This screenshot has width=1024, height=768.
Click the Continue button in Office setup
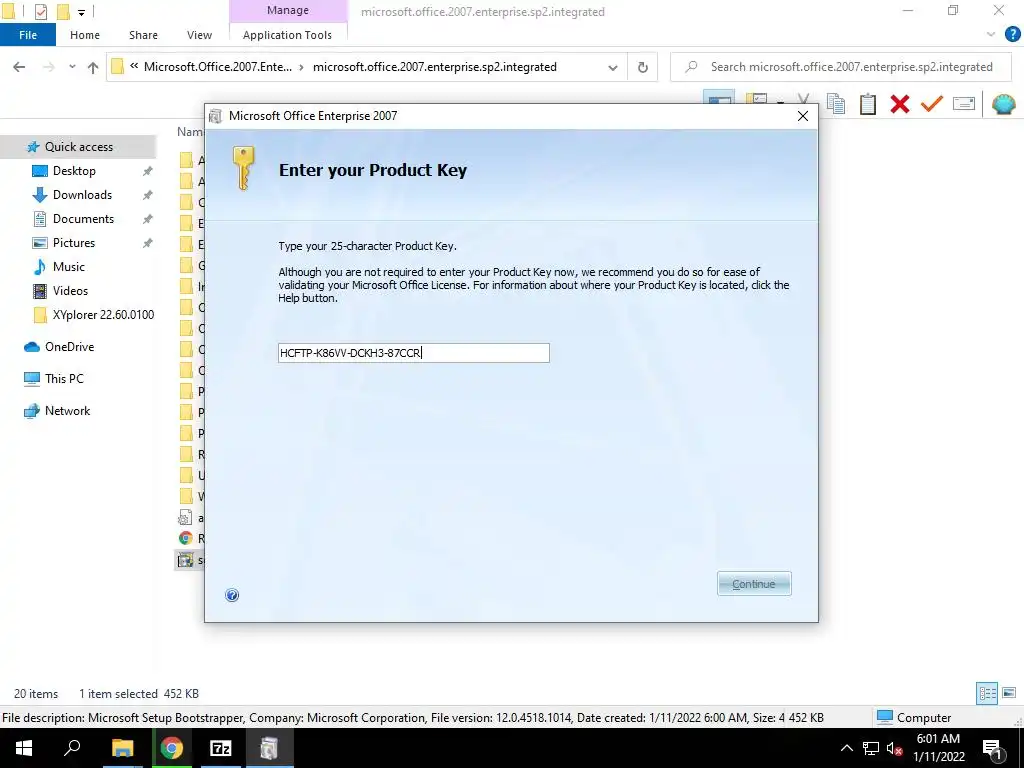click(x=754, y=584)
